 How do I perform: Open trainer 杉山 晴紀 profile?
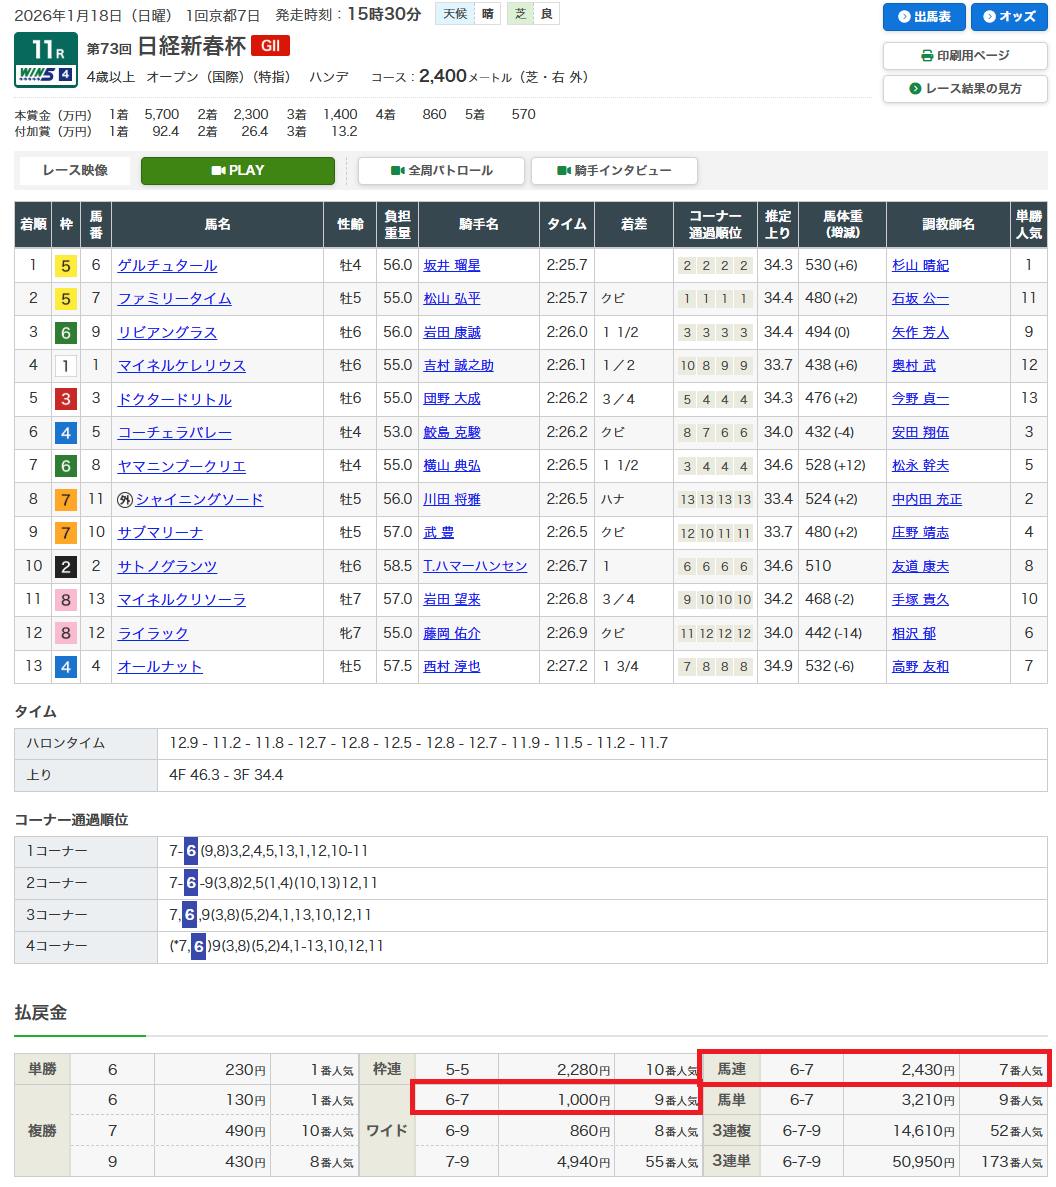click(920, 266)
